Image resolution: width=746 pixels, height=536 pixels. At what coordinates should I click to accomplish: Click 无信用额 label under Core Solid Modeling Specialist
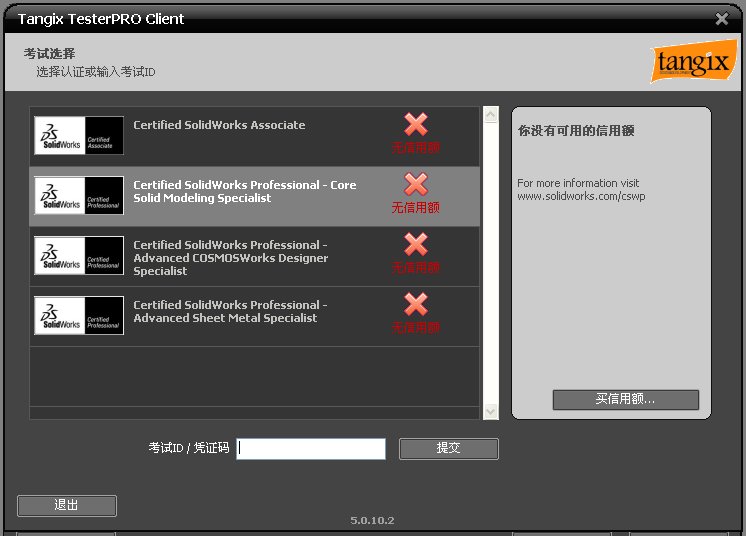tap(416, 207)
